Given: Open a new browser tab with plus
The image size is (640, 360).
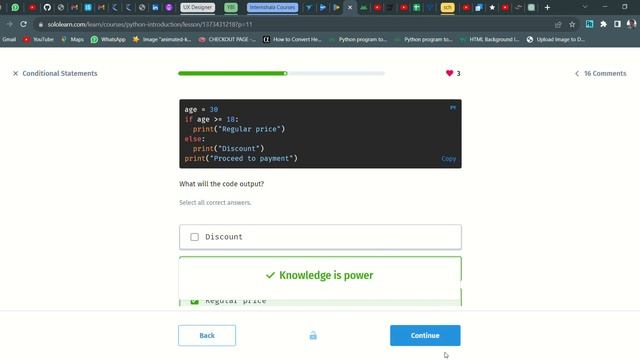Looking at the screenshot, I should point(547,7).
